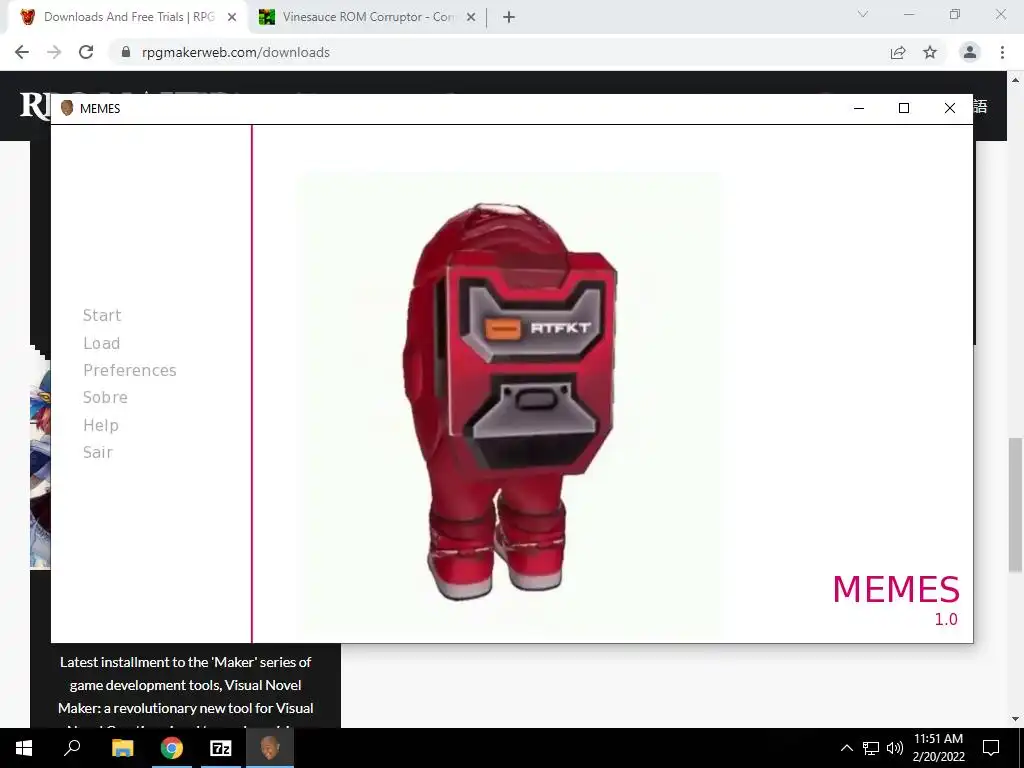
Task: Close the Downloads And Free Trials tab
Action: click(232, 18)
